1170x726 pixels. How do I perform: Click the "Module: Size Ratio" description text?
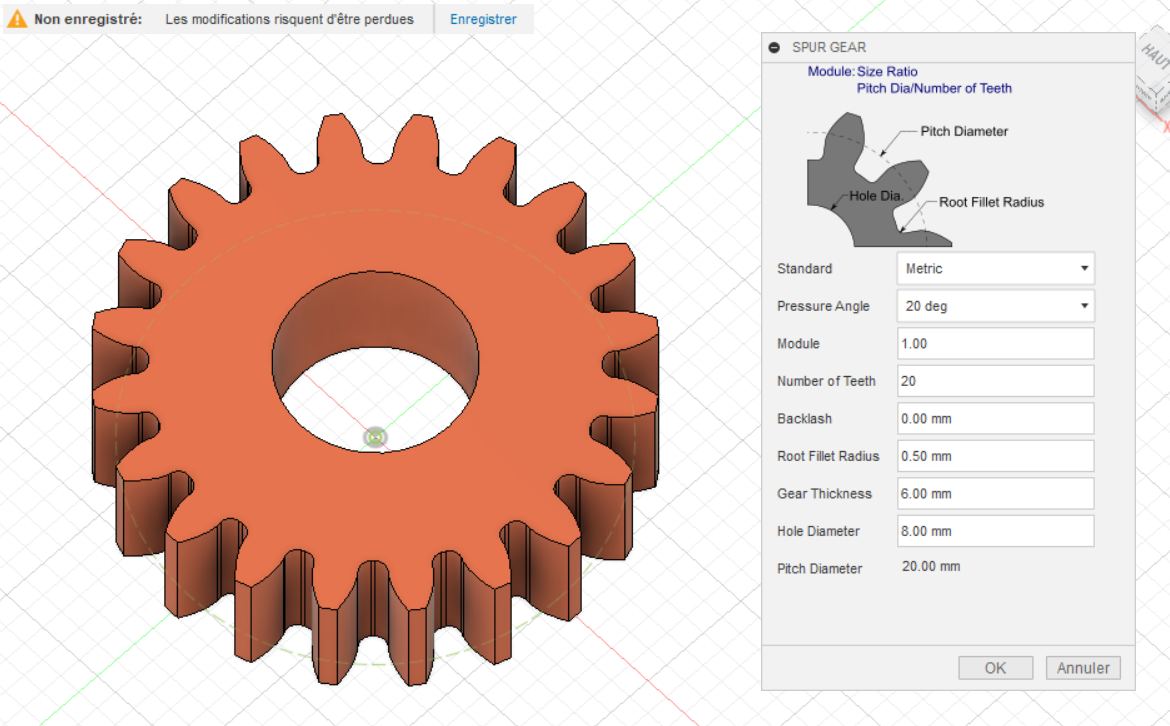coord(863,72)
